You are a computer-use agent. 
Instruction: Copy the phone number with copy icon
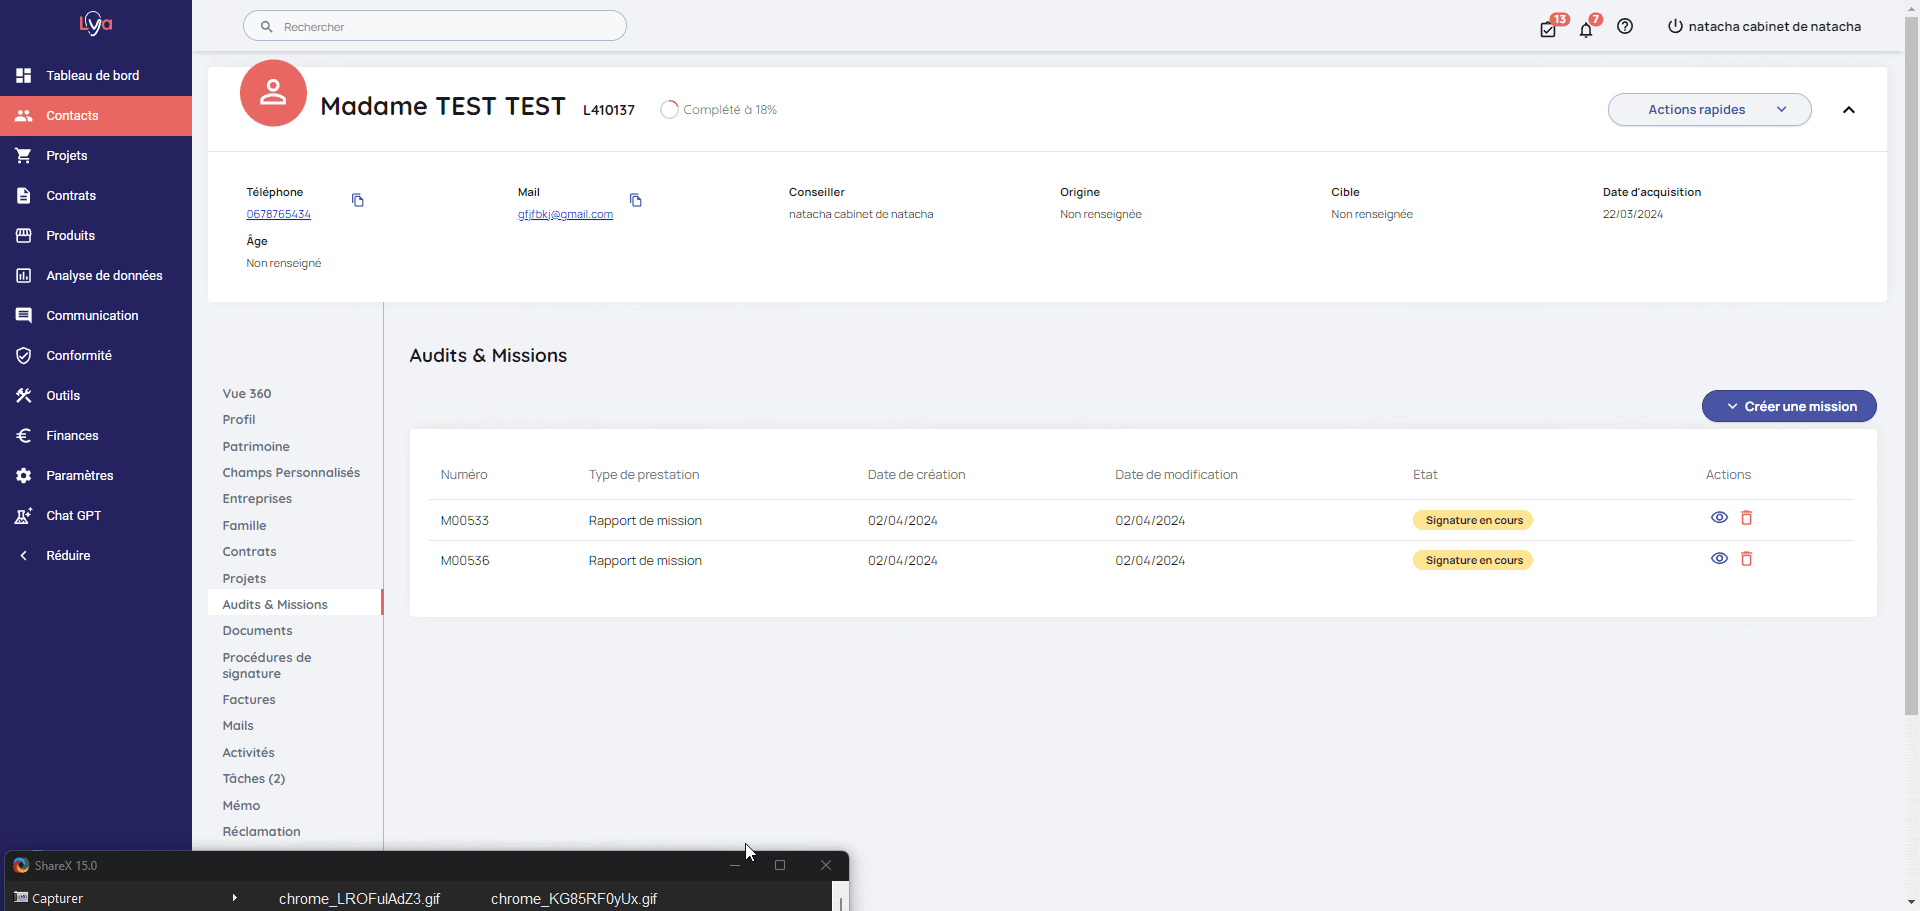[358, 201]
